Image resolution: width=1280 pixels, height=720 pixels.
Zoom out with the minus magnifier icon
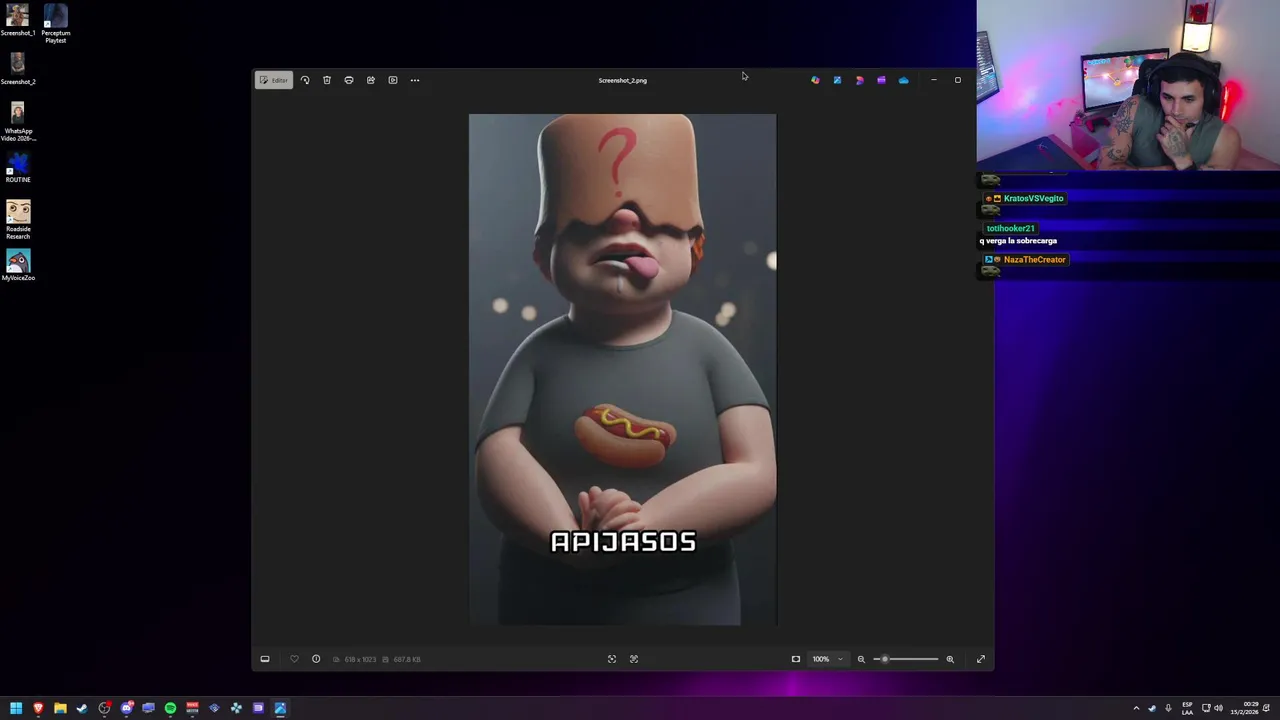coord(861,659)
